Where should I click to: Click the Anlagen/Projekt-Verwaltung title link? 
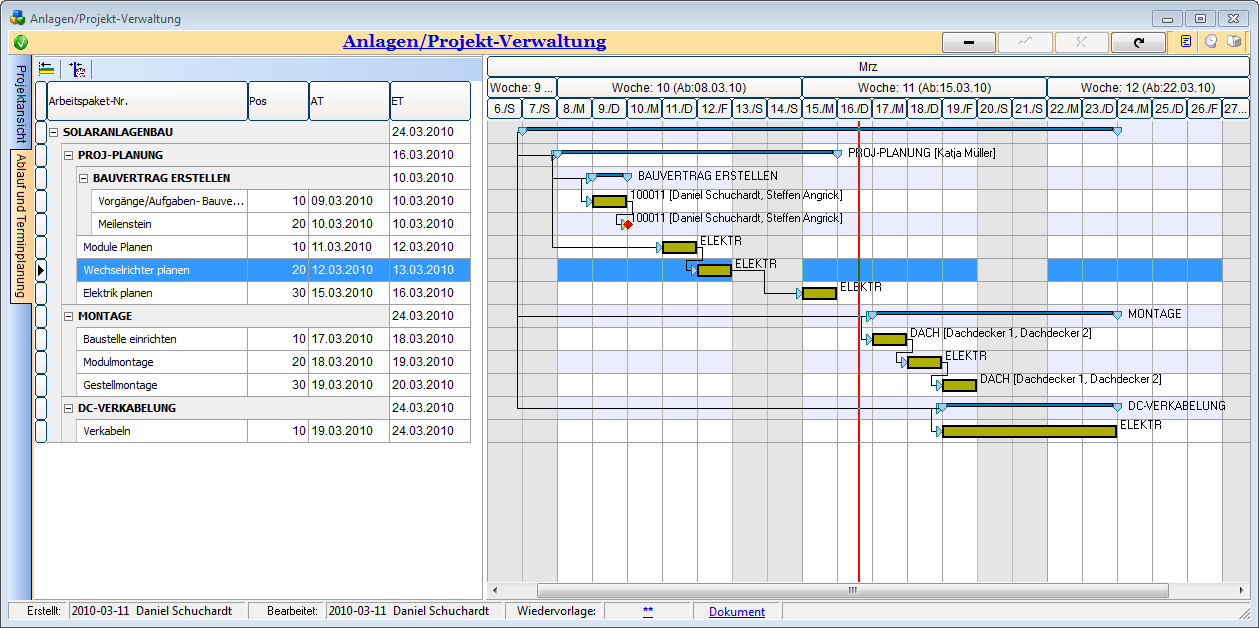474,42
